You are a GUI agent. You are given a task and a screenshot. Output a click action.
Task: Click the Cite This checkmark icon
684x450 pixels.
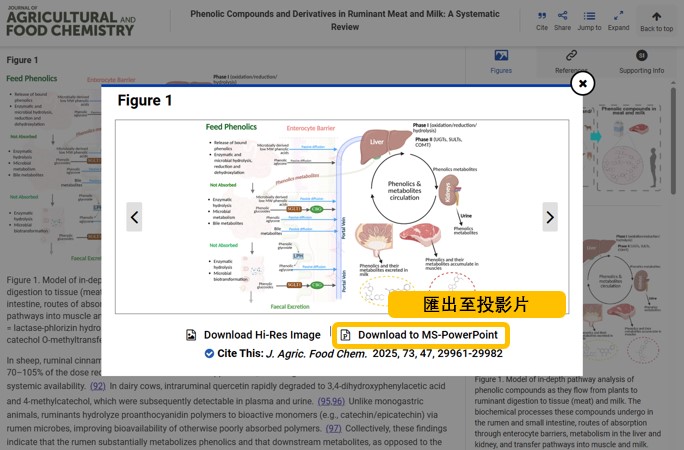[x=209, y=353]
